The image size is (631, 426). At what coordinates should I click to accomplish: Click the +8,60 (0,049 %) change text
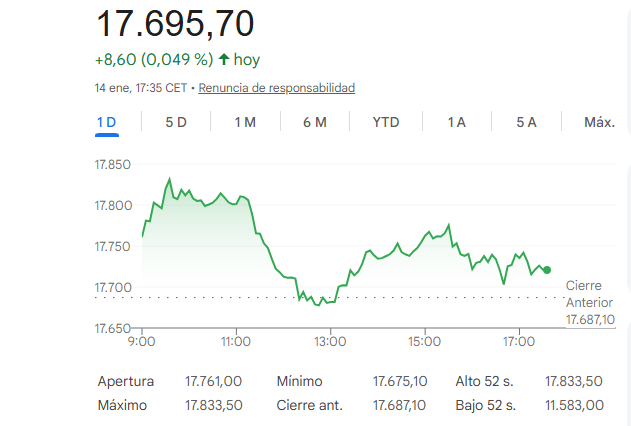[x=153, y=60]
